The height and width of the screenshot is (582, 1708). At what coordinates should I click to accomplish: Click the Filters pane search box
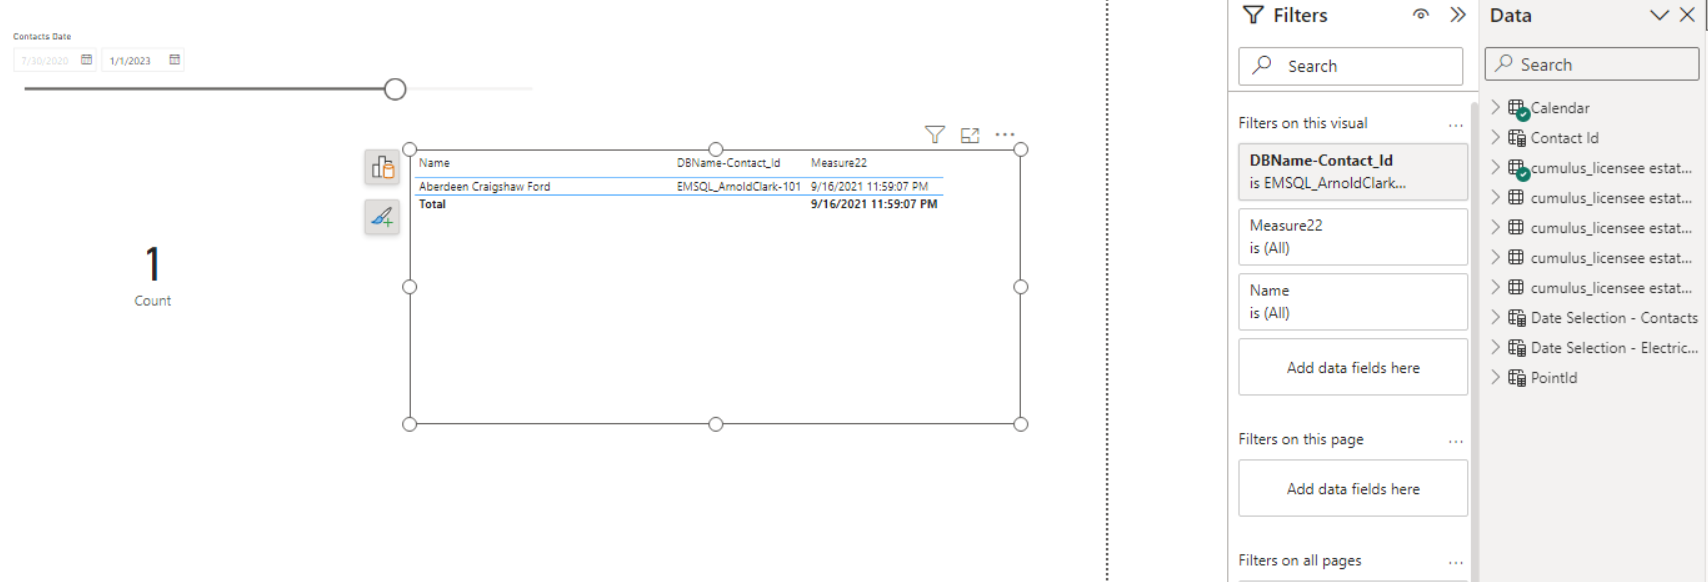[x=1350, y=66]
